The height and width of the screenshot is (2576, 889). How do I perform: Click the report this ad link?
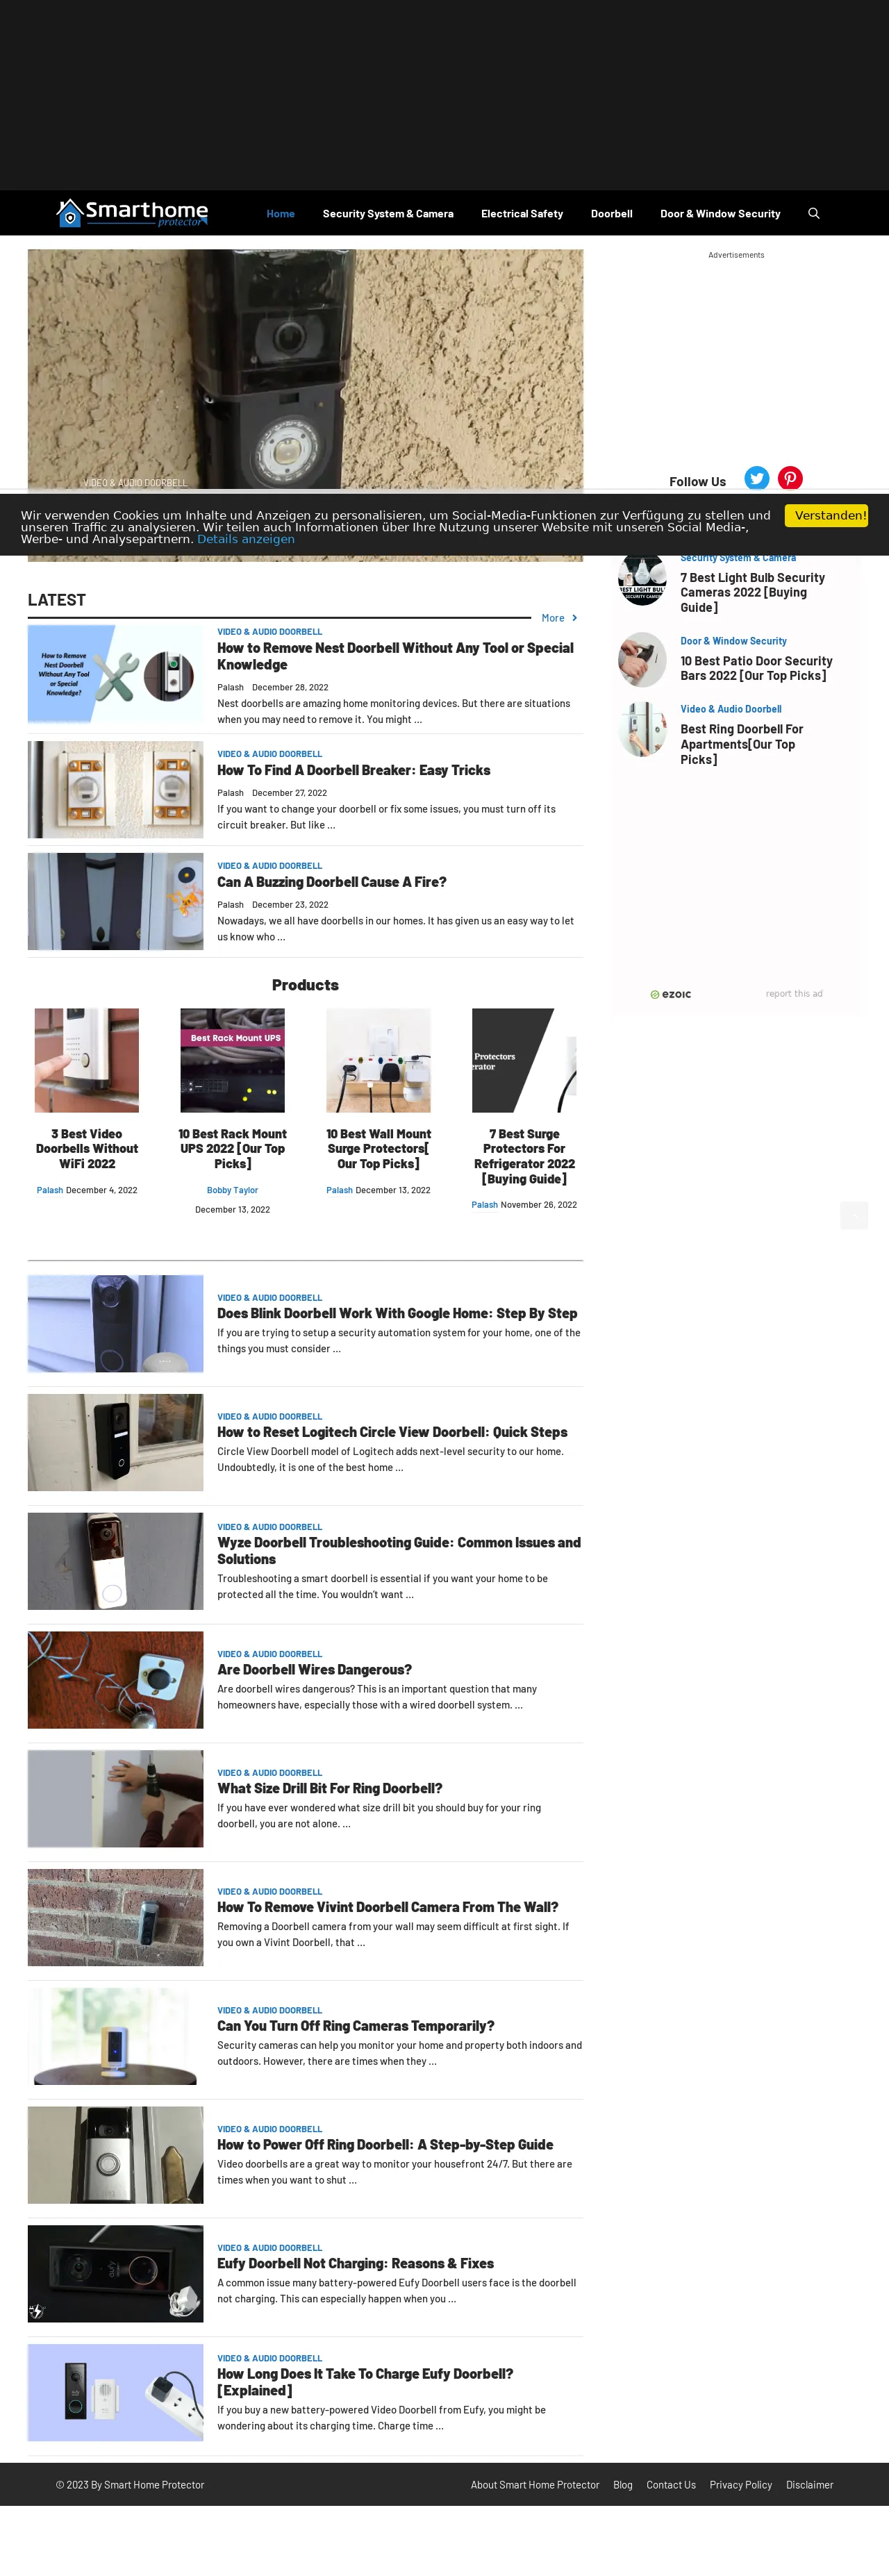coord(794,994)
